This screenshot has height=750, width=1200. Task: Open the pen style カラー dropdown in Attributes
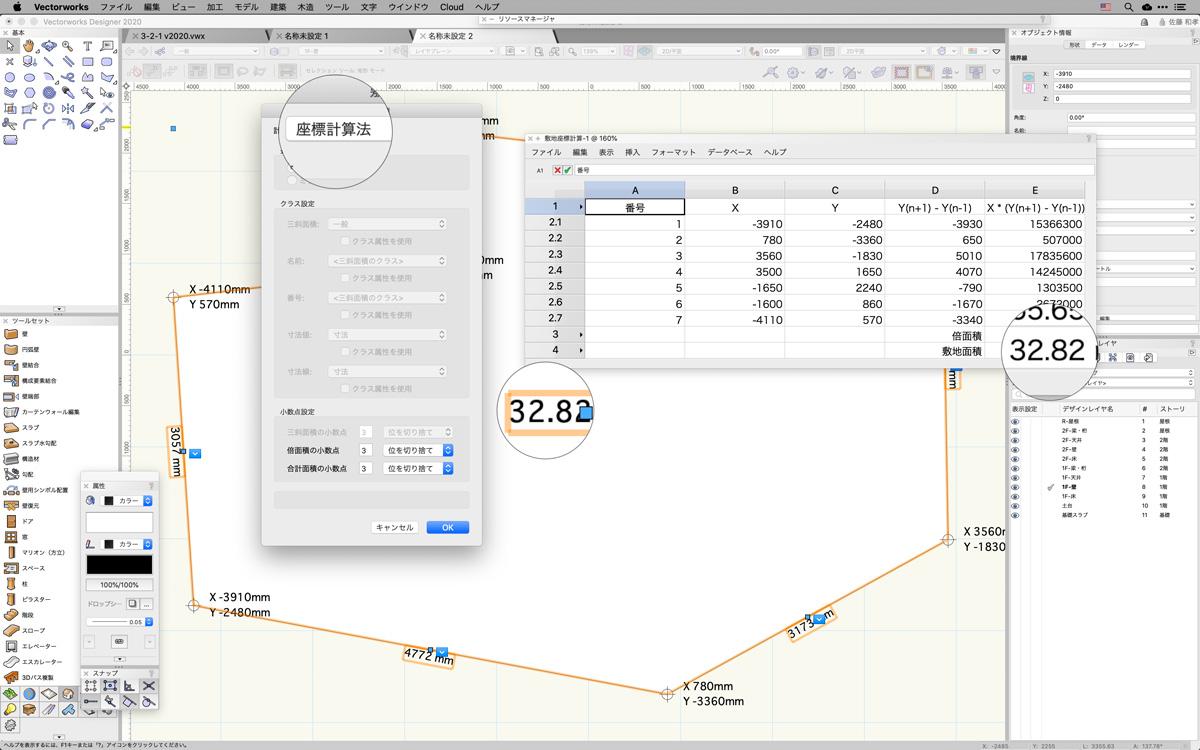pyautogui.click(x=127, y=544)
